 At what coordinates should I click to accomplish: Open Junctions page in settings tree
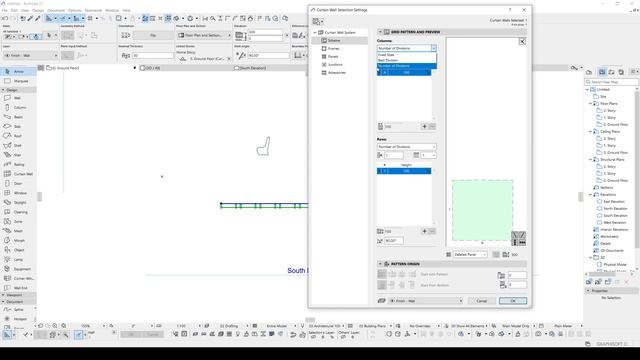tap(340, 64)
